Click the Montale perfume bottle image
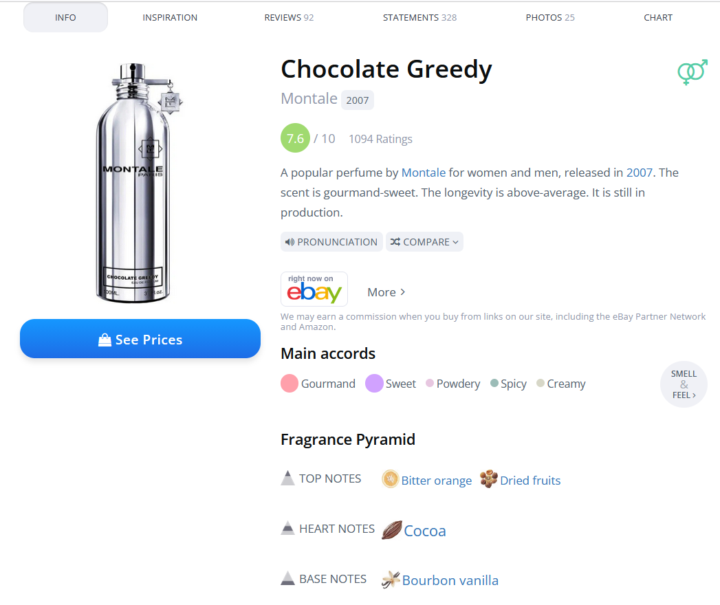The width and height of the screenshot is (720, 605). point(136,183)
